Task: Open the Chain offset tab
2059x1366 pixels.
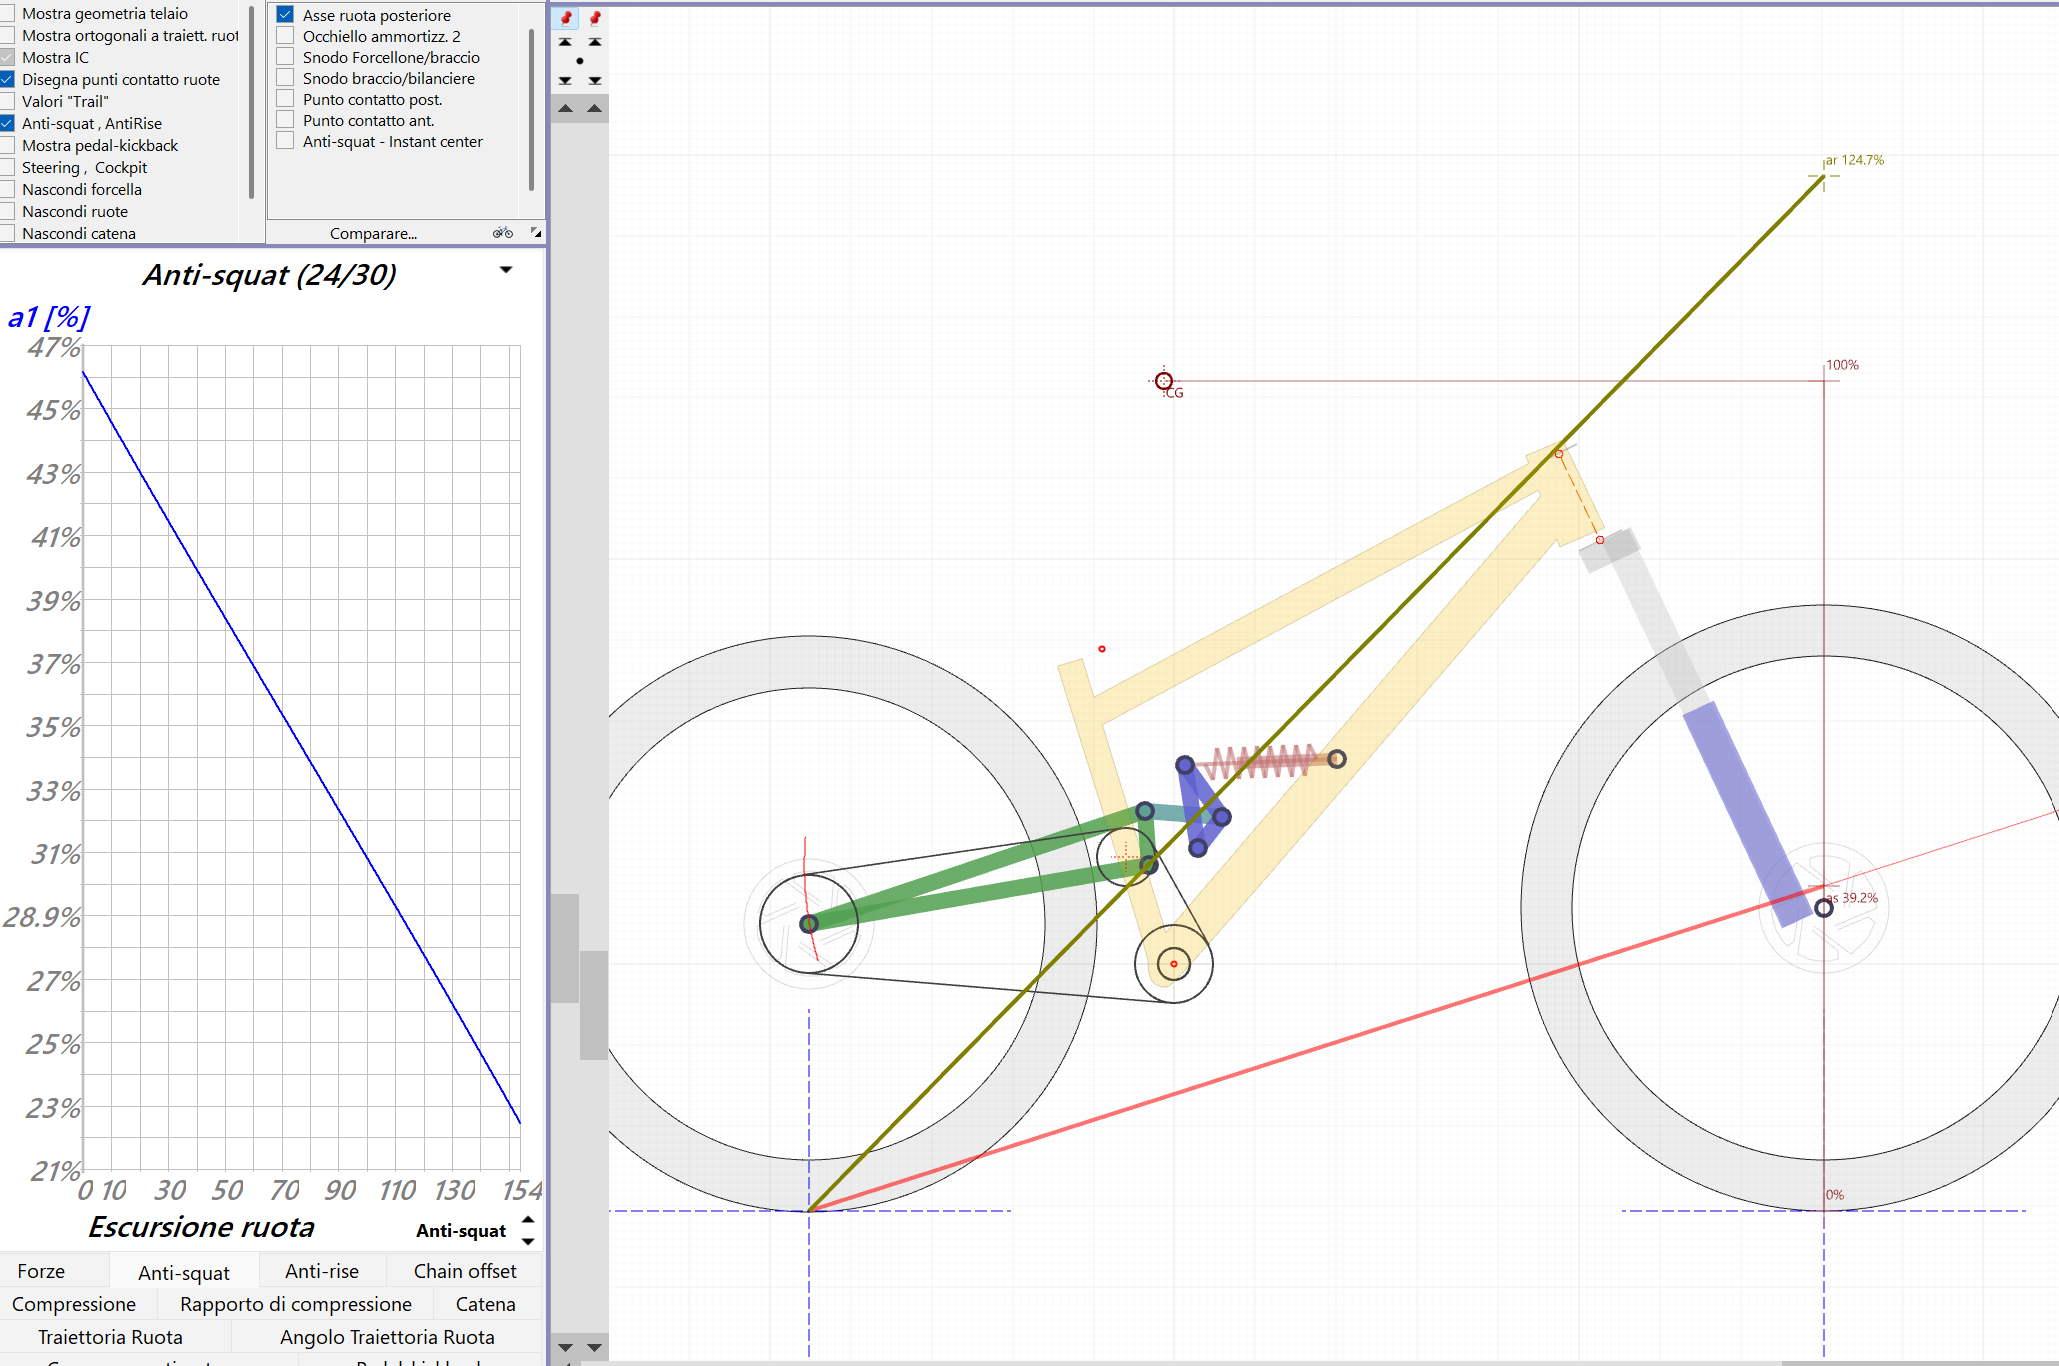Action: [465, 1271]
